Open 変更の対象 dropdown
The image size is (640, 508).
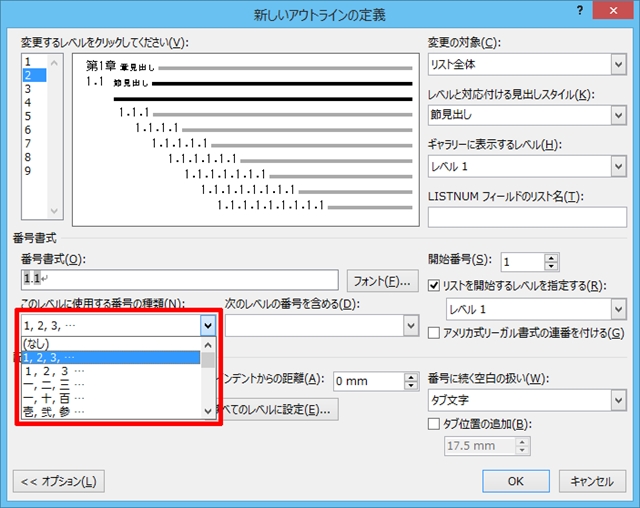point(618,64)
